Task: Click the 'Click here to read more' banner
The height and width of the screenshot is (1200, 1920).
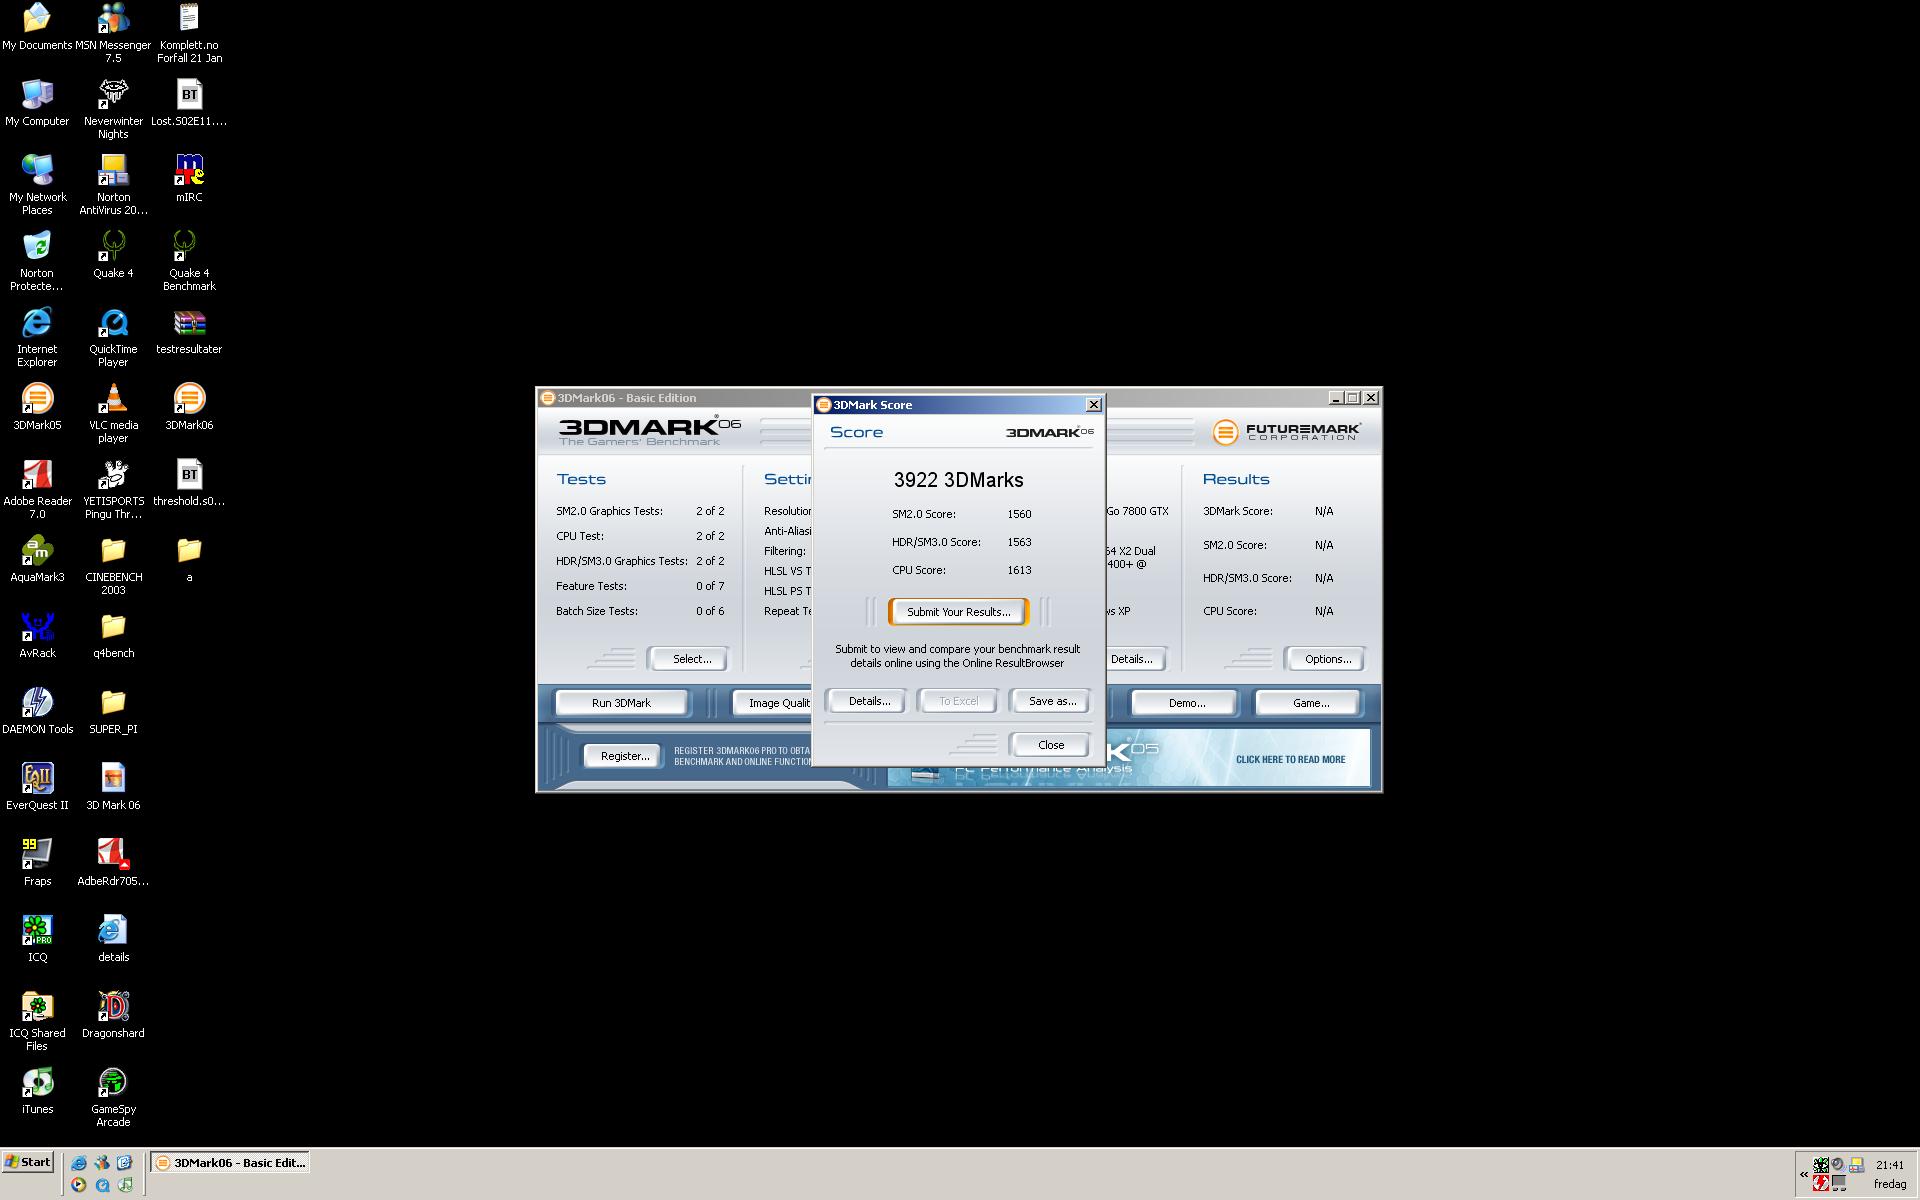Action: tap(1290, 759)
